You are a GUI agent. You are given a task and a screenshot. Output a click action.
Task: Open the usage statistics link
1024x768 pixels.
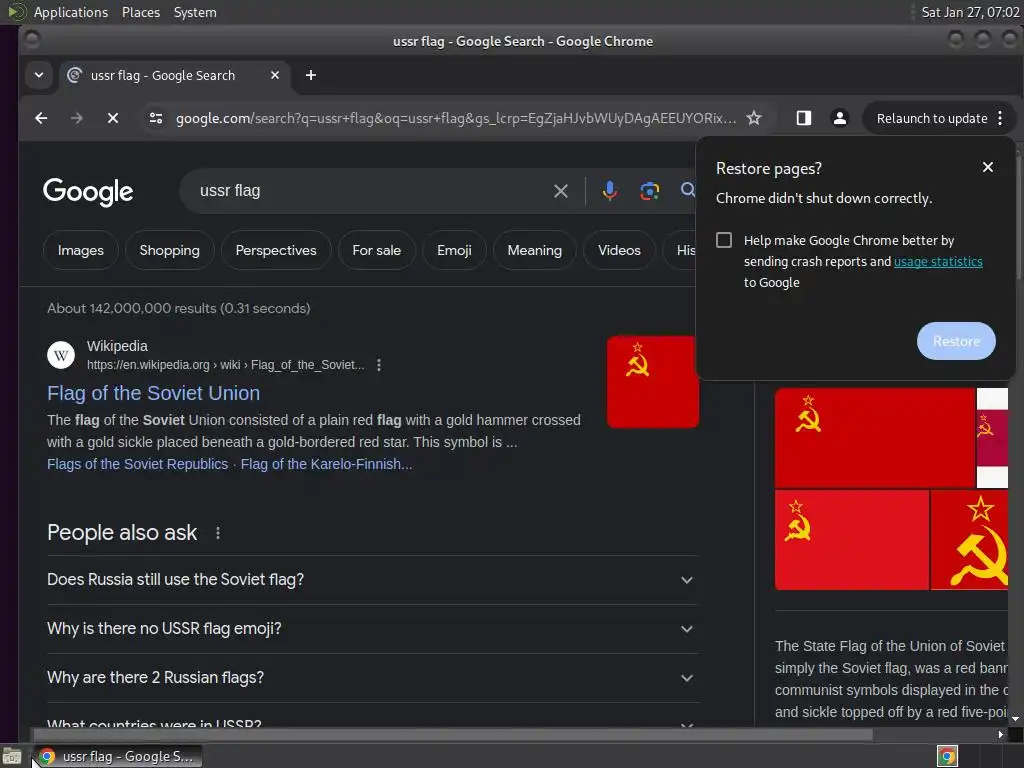tap(938, 261)
